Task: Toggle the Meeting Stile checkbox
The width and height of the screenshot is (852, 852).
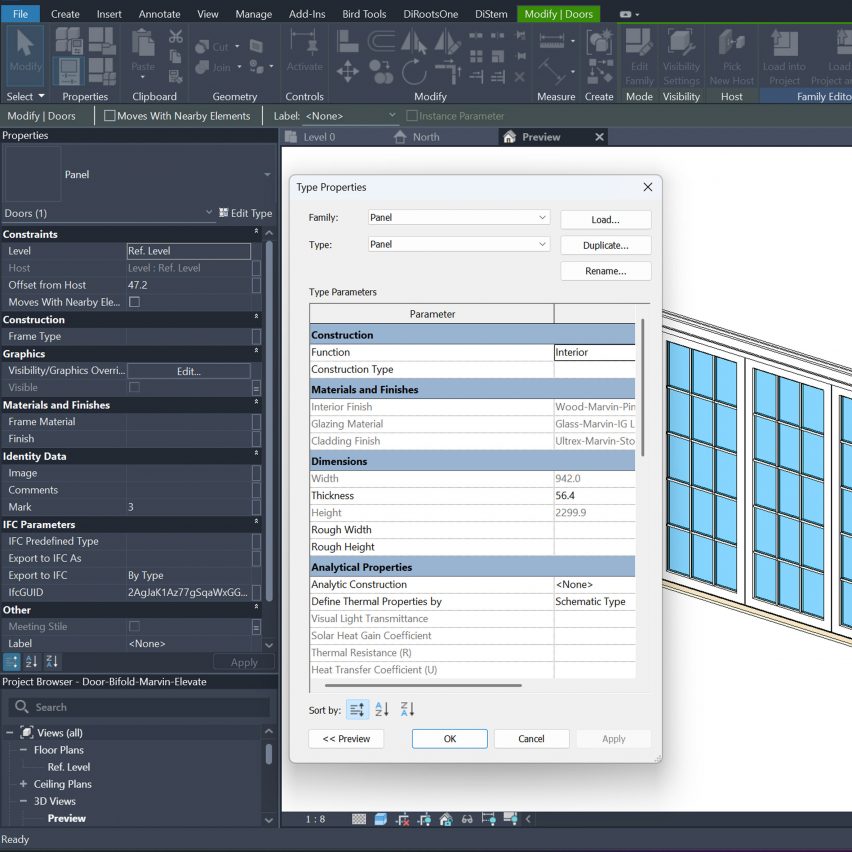Action: coord(134,626)
